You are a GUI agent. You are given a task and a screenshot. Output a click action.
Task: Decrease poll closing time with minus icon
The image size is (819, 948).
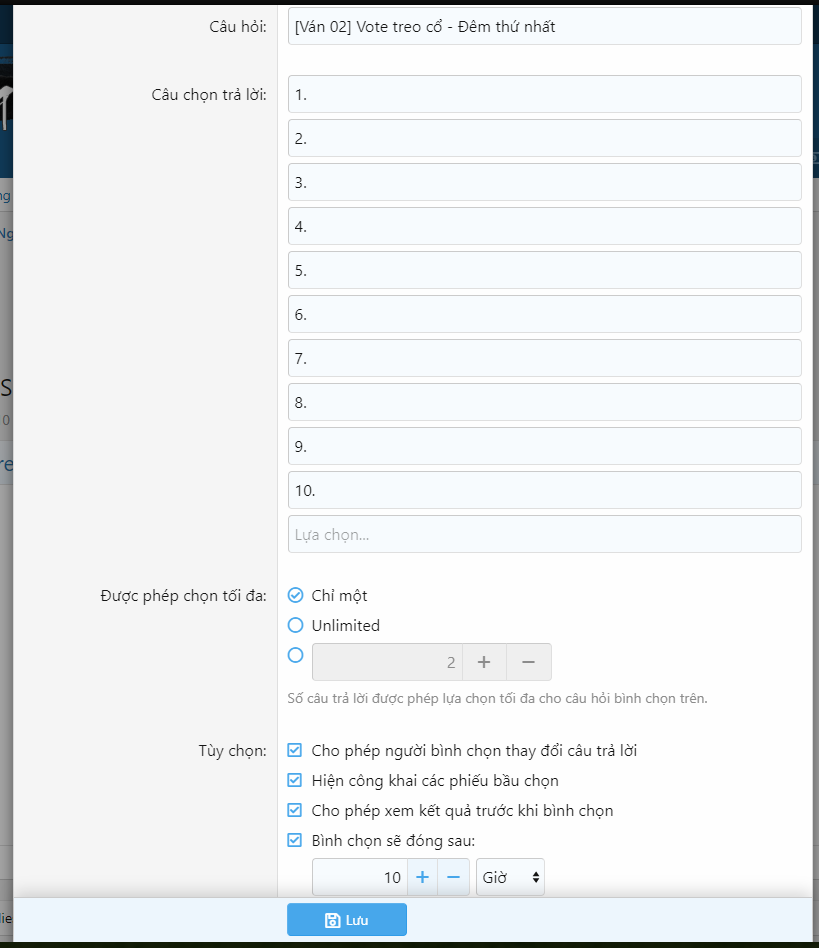pos(453,877)
